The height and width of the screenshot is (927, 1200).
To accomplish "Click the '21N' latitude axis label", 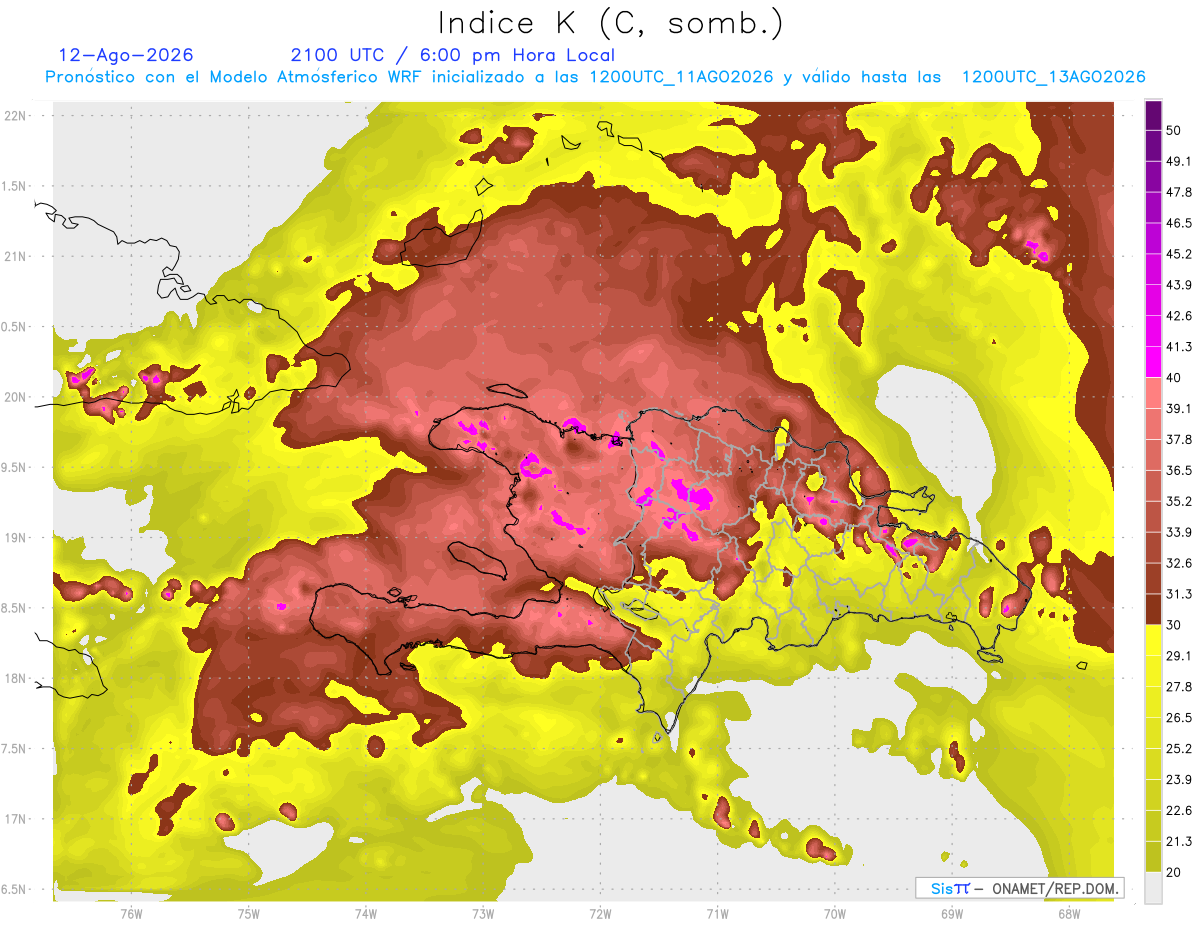I will 15,256.
